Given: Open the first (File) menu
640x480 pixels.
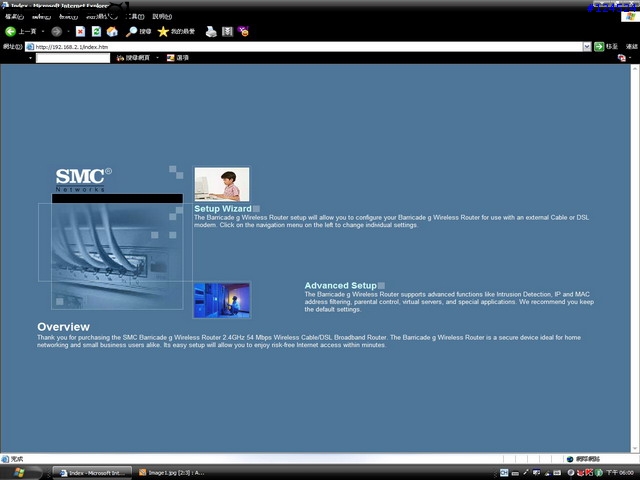Looking at the screenshot, I should pyautogui.click(x=14, y=17).
